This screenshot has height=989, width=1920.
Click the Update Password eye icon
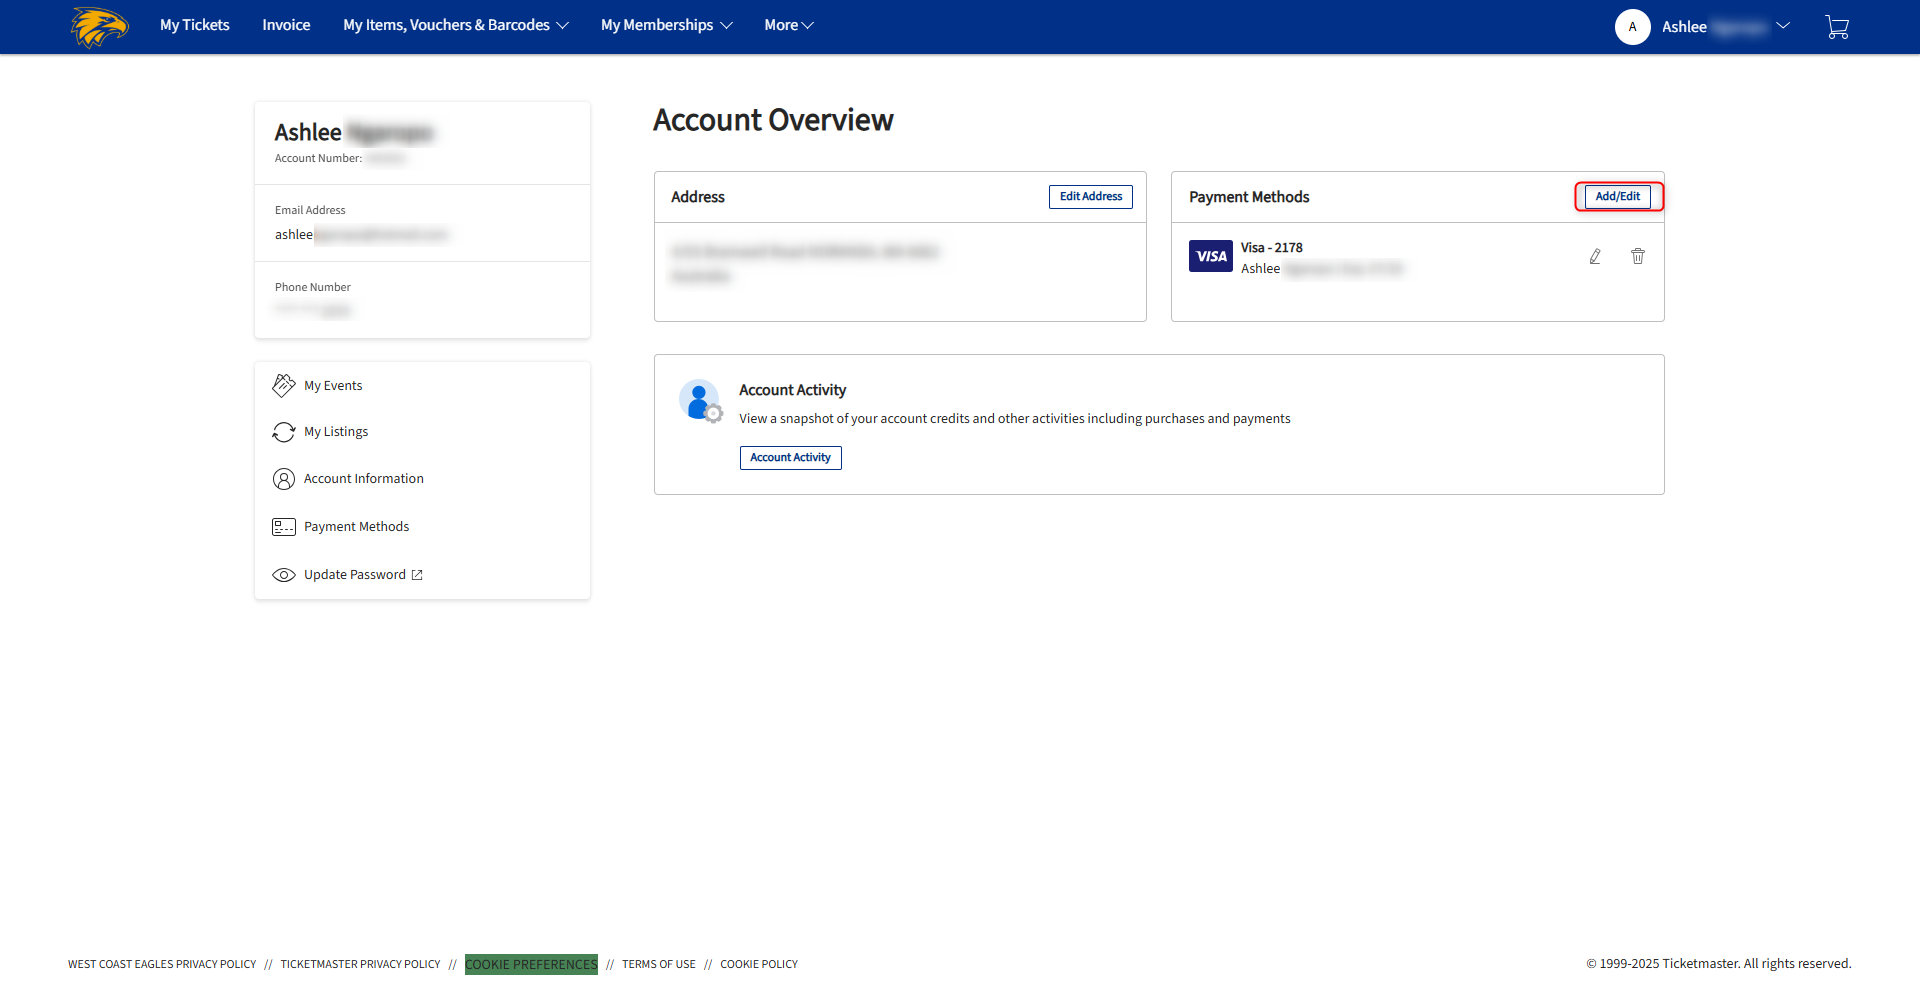coord(284,574)
